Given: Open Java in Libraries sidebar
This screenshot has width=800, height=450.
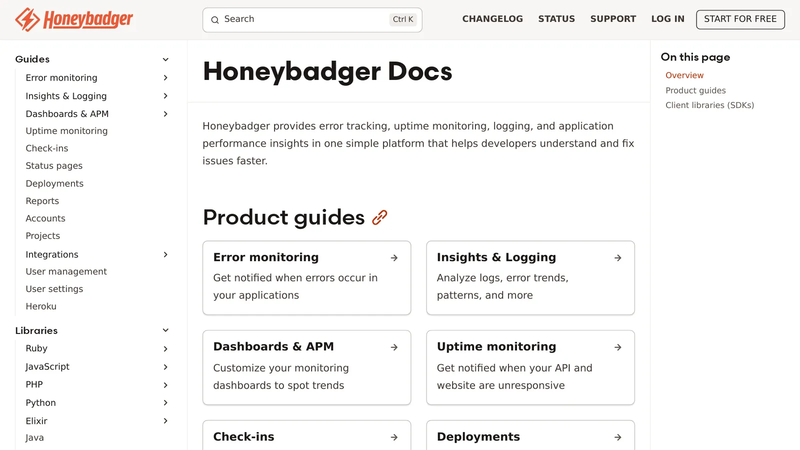Looking at the screenshot, I should click(x=34, y=438).
